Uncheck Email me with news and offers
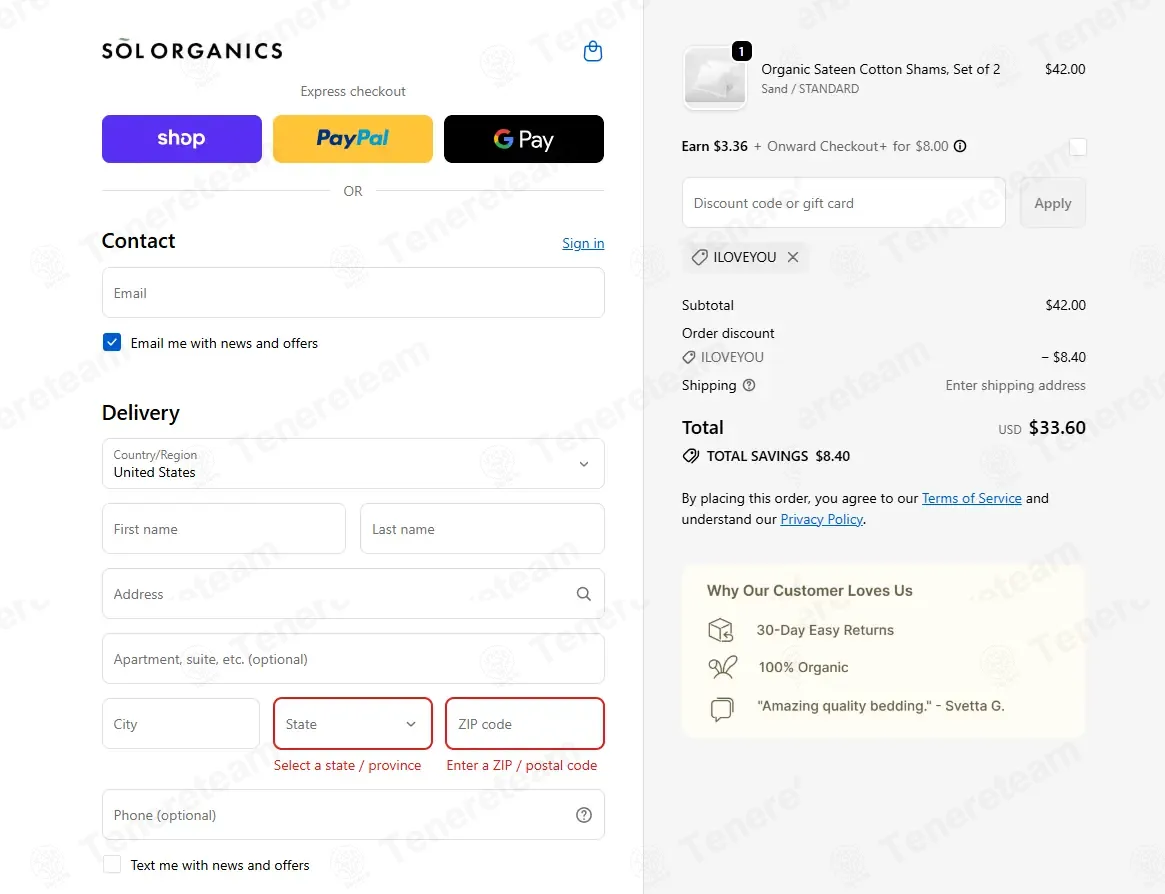 (x=112, y=343)
